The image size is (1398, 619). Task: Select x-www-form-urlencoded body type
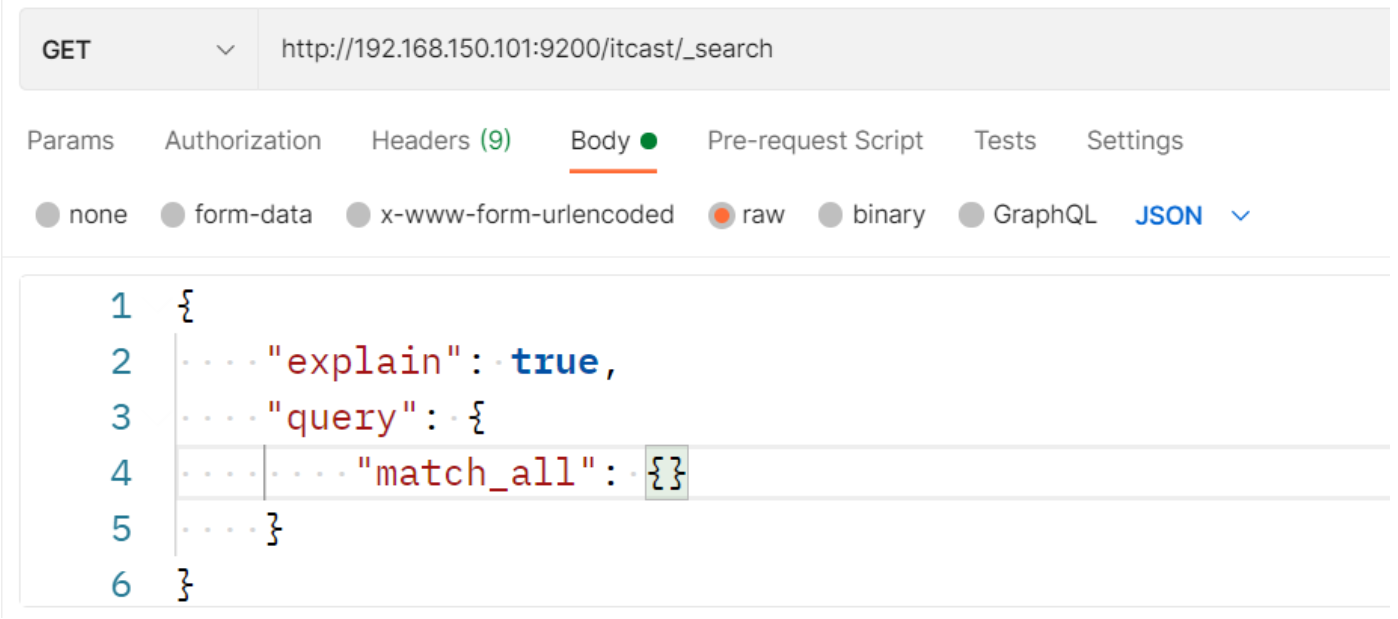coord(358,215)
